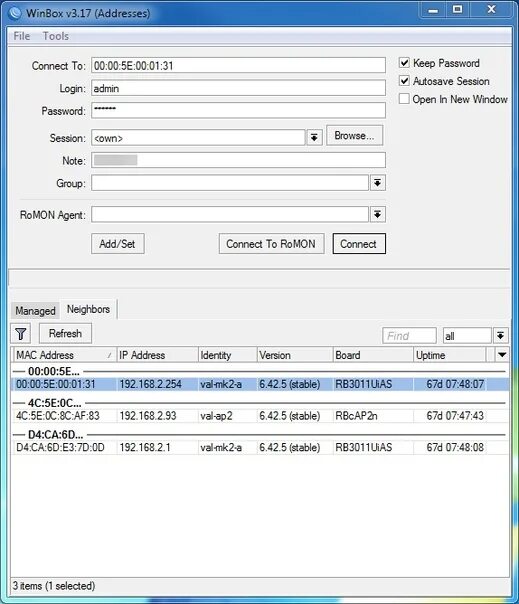Sort by MAC Address column header

(64, 355)
